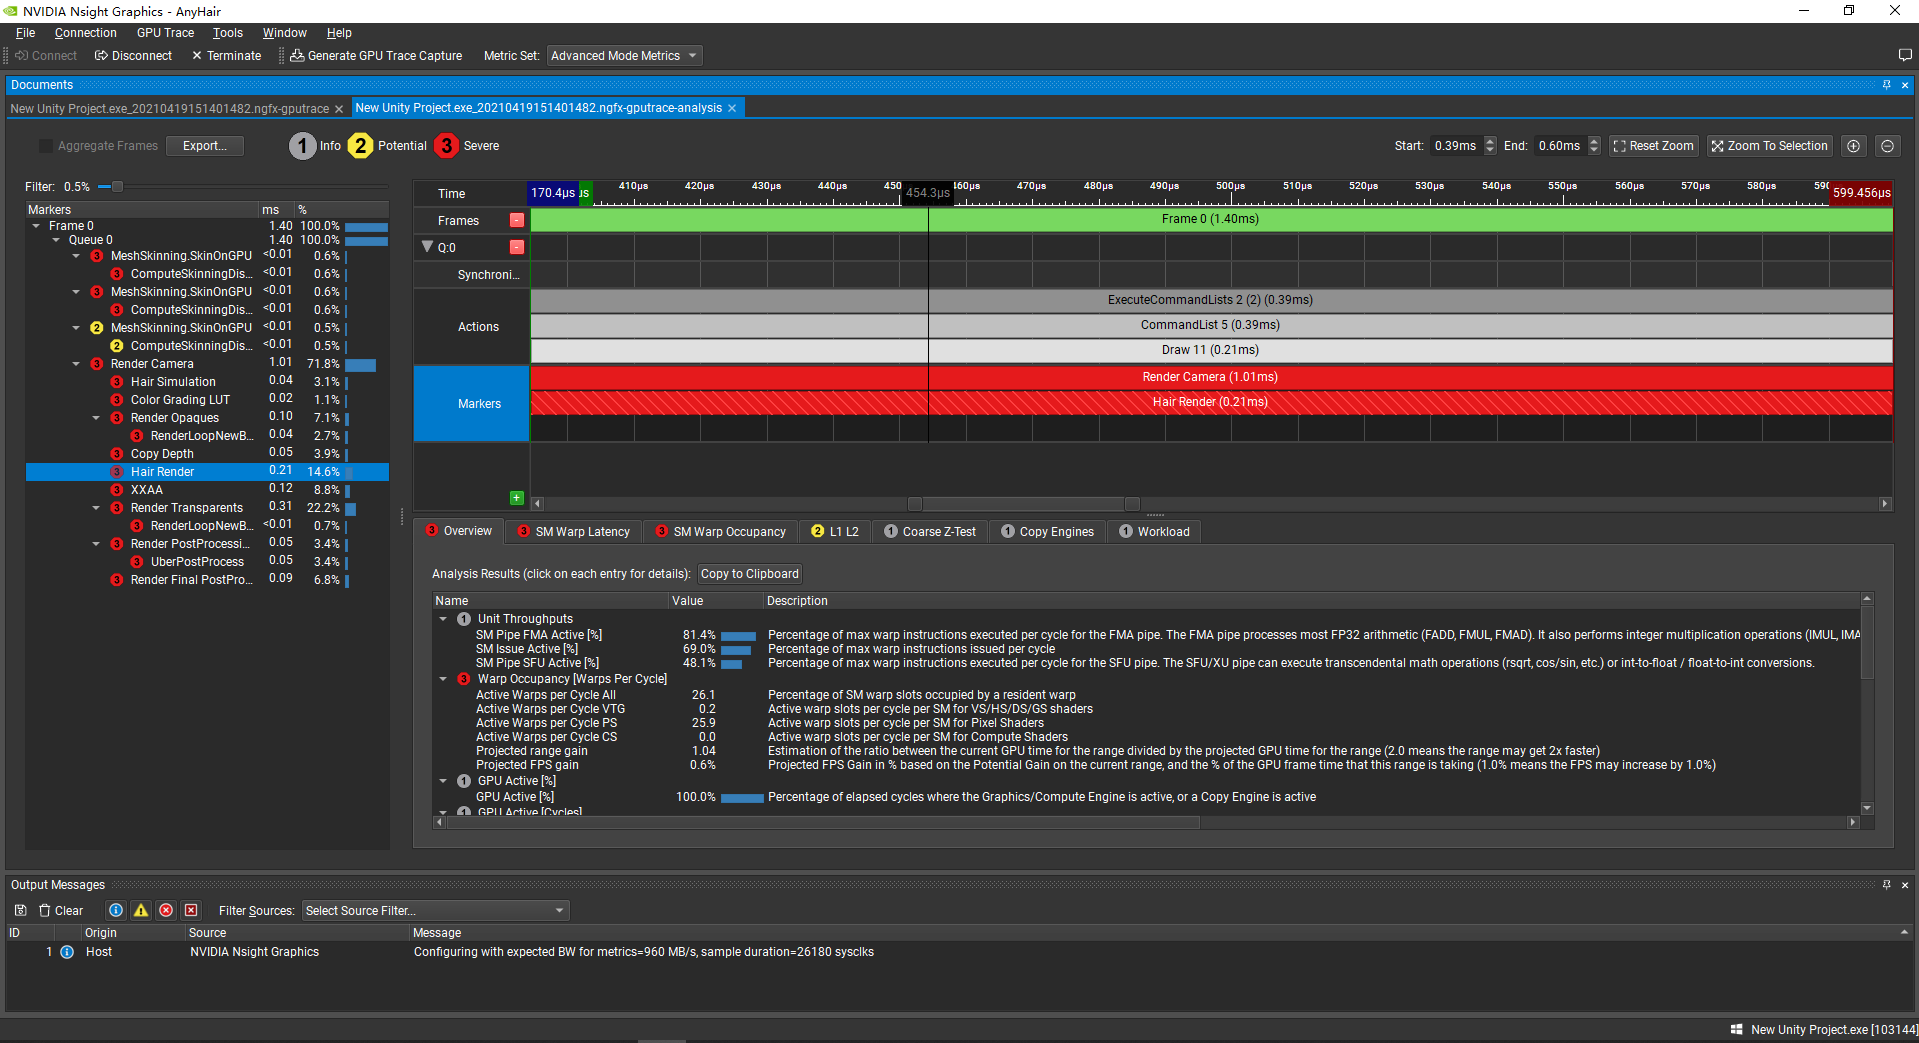Click the severity icon beside Hair Simulation
Viewport: 1919px width, 1043px height.
117,382
